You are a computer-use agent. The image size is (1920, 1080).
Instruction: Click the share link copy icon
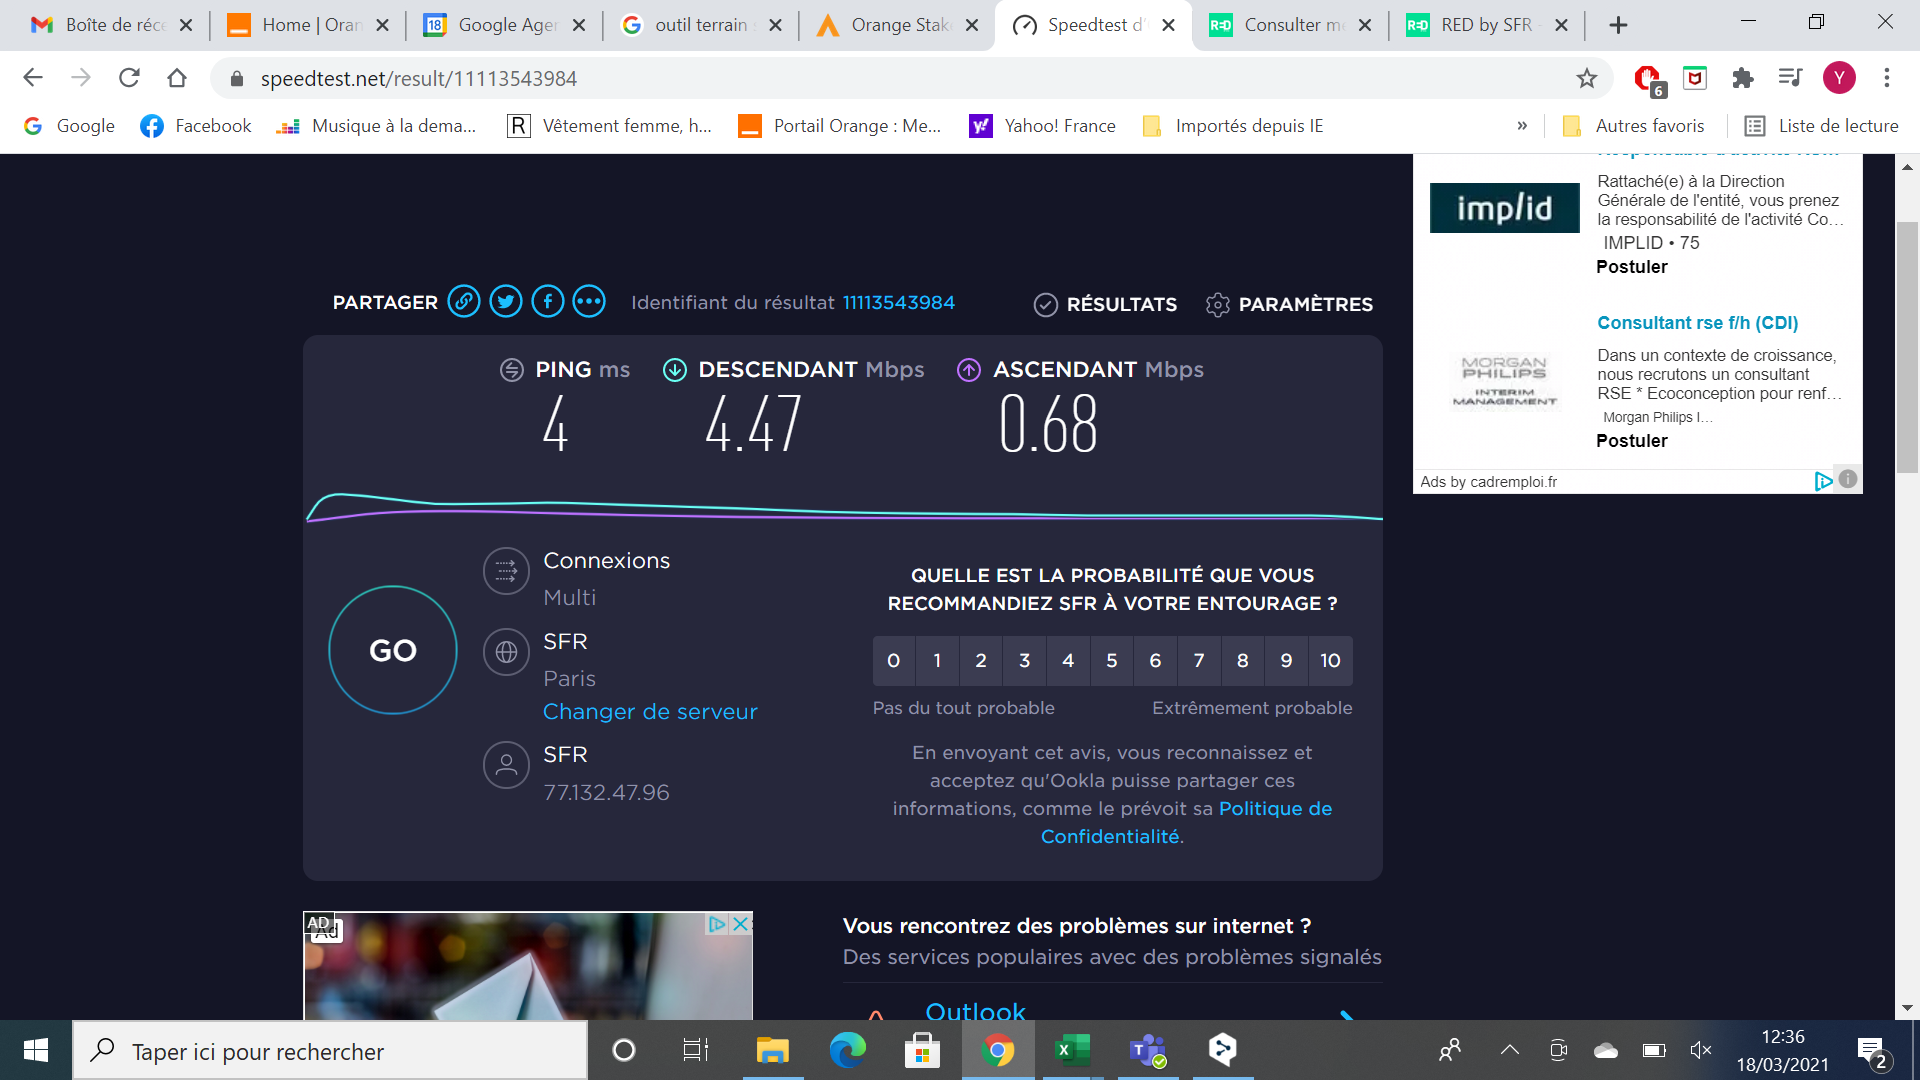click(462, 302)
